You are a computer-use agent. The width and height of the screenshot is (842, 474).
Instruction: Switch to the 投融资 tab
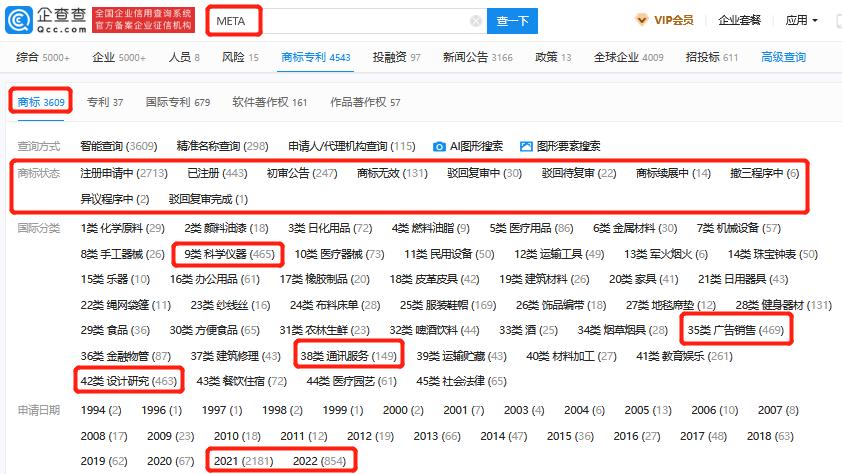click(396, 57)
